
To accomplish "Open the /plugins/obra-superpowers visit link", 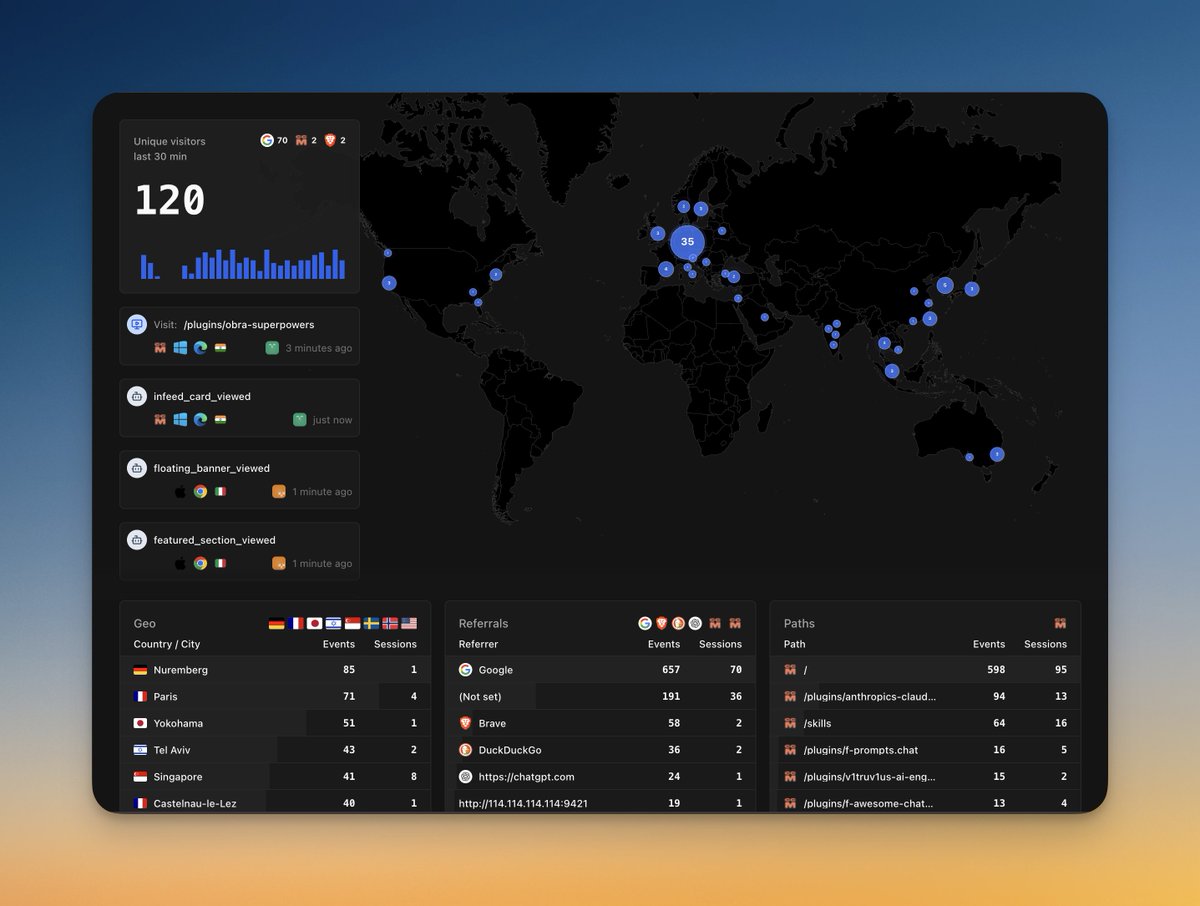I will point(249,324).
